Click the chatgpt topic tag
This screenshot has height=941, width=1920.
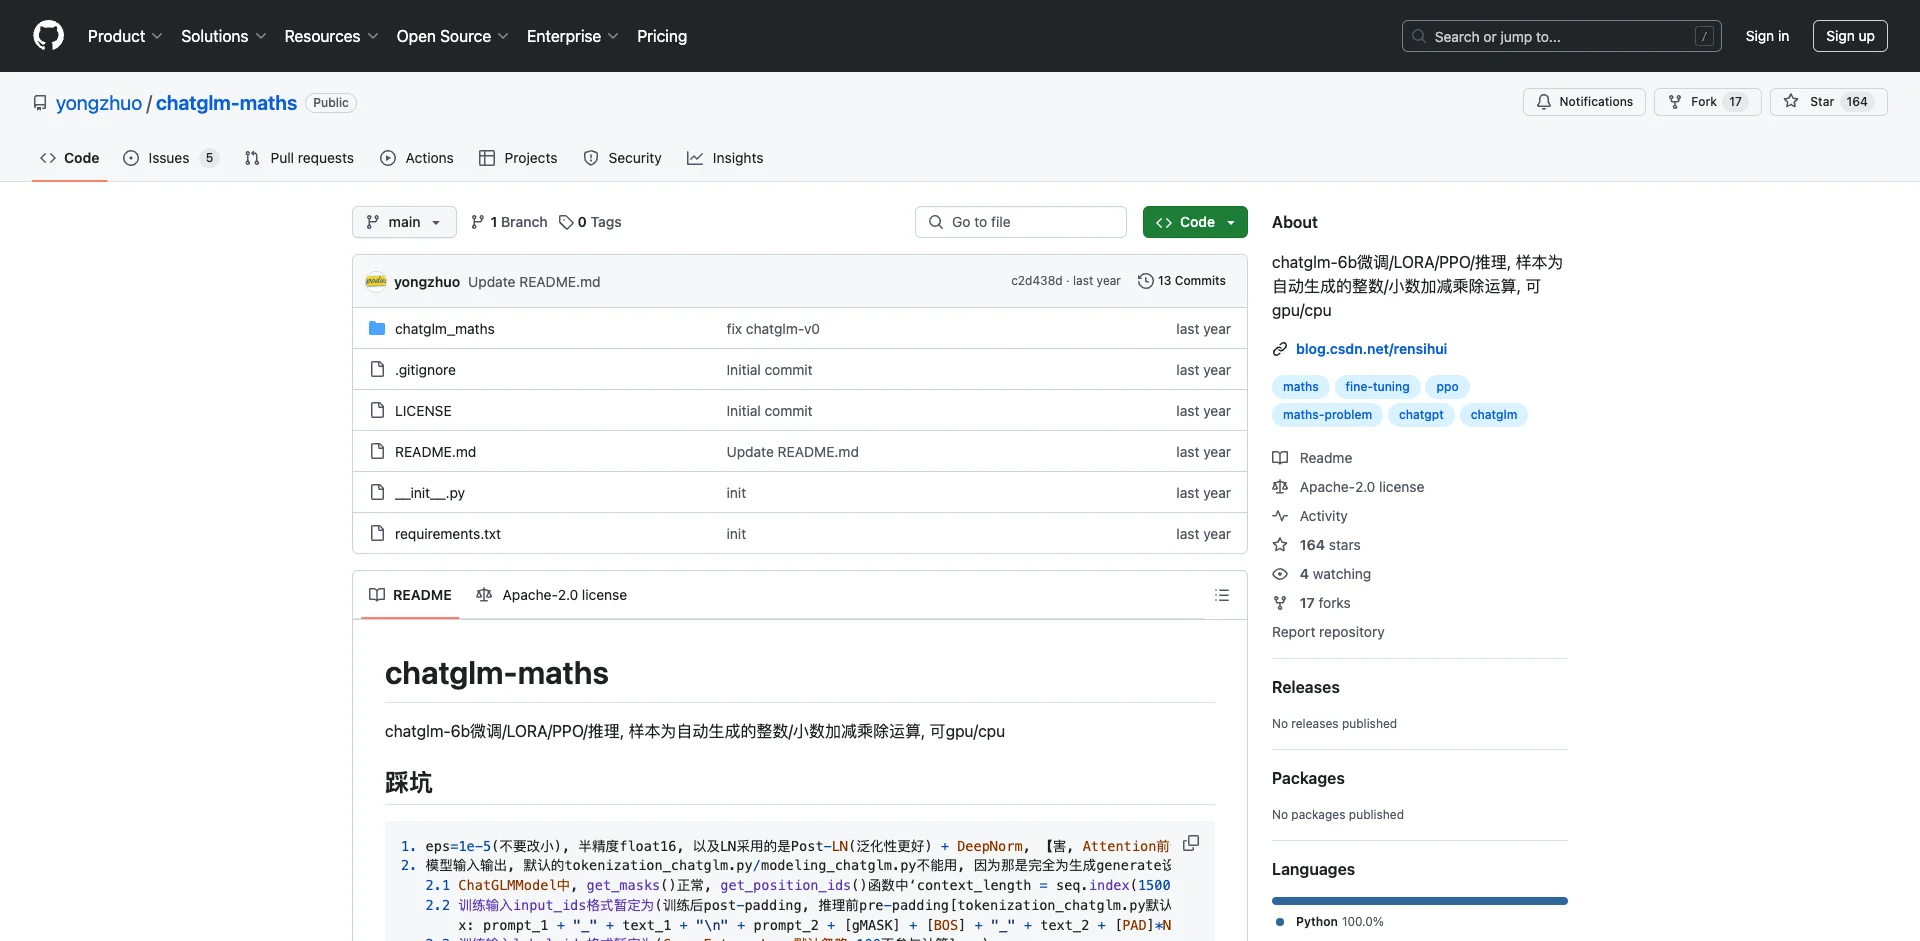[1421, 415]
